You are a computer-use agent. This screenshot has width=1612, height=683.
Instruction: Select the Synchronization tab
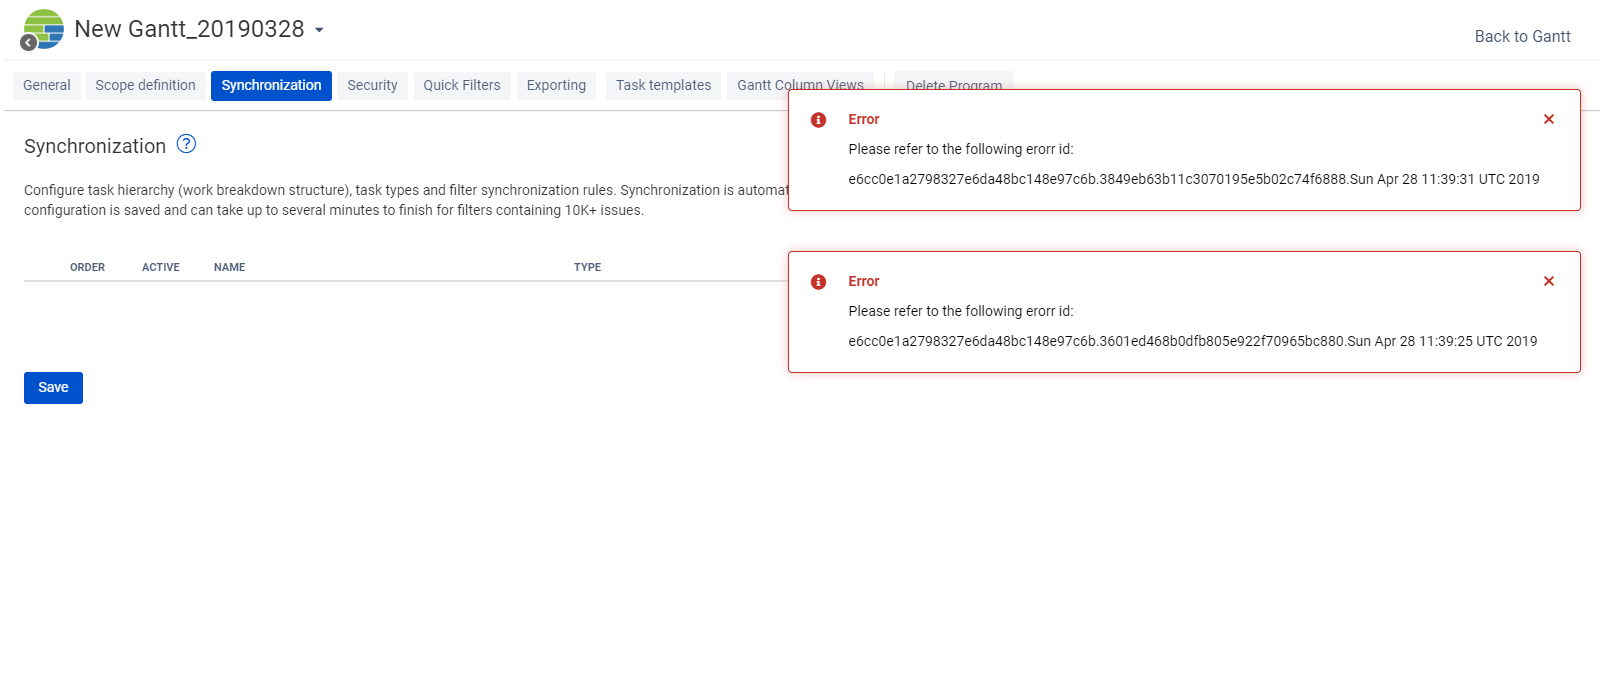pyautogui.click(x=271, y=86)
